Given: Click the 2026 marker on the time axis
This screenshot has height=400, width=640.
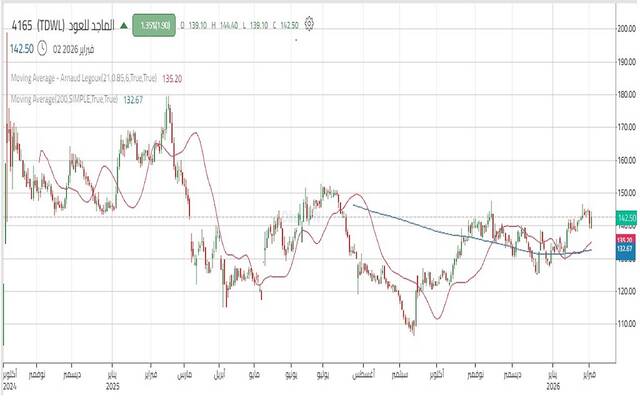Looking at the screenshot, I should pos(552,384).
